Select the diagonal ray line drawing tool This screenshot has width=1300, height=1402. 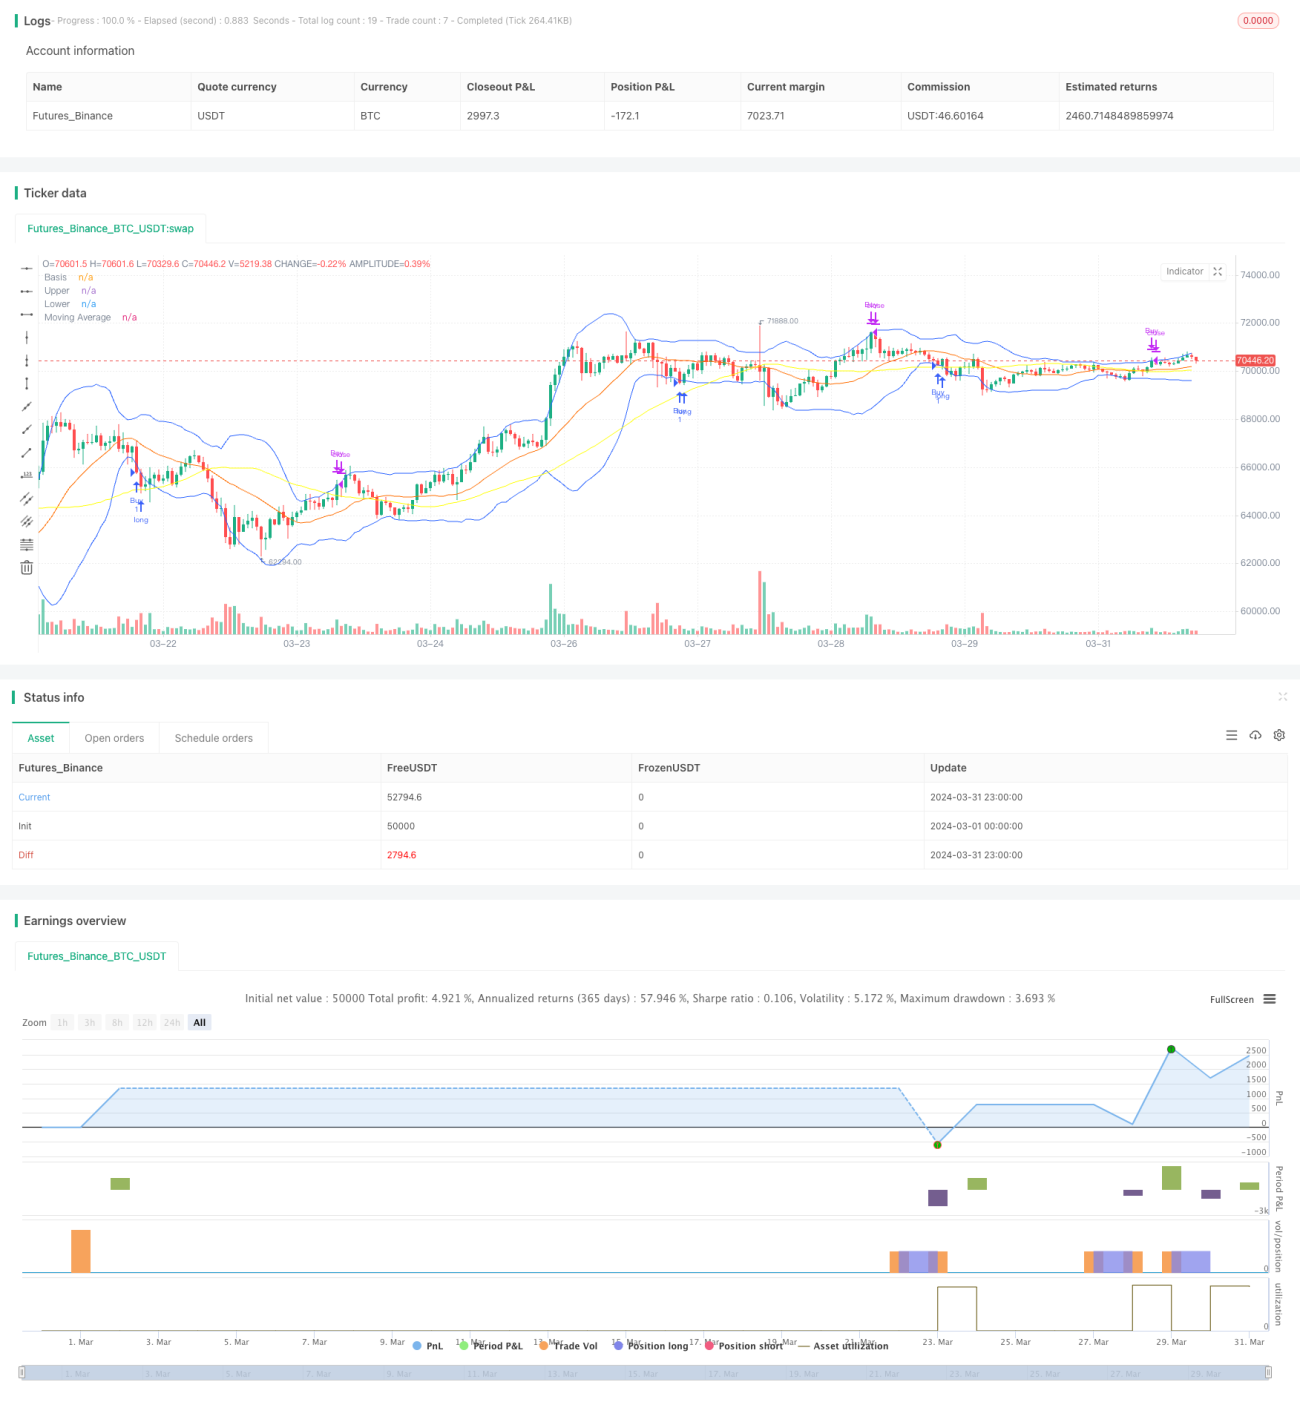(27, 429)
